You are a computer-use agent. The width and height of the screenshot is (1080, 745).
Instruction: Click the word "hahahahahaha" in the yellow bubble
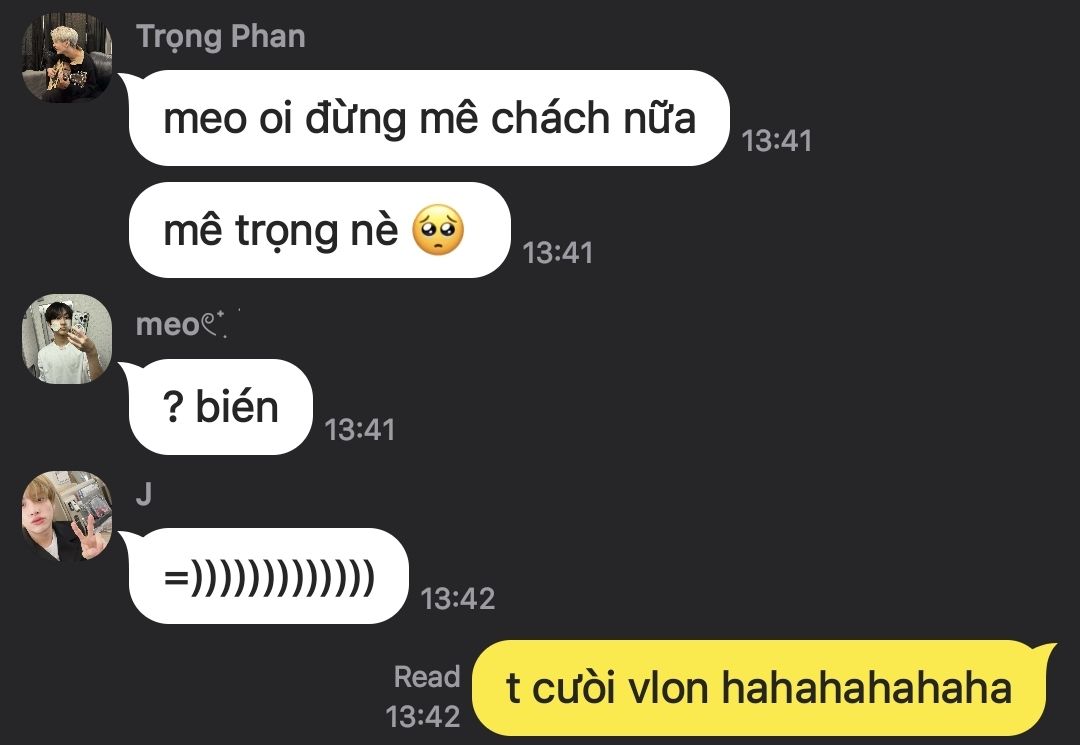click(866, 688)
